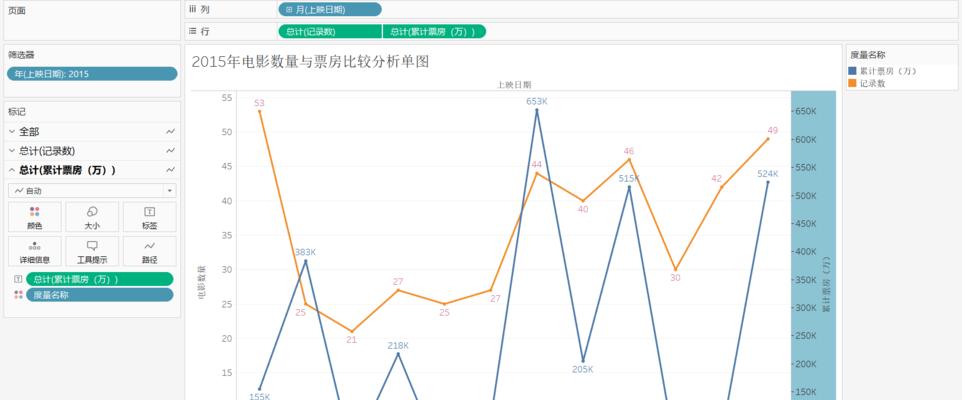The height and width of the screenshot is (400, 962).
Task: Click the orange 记录数 legend swatch
Action: [852, 83]
